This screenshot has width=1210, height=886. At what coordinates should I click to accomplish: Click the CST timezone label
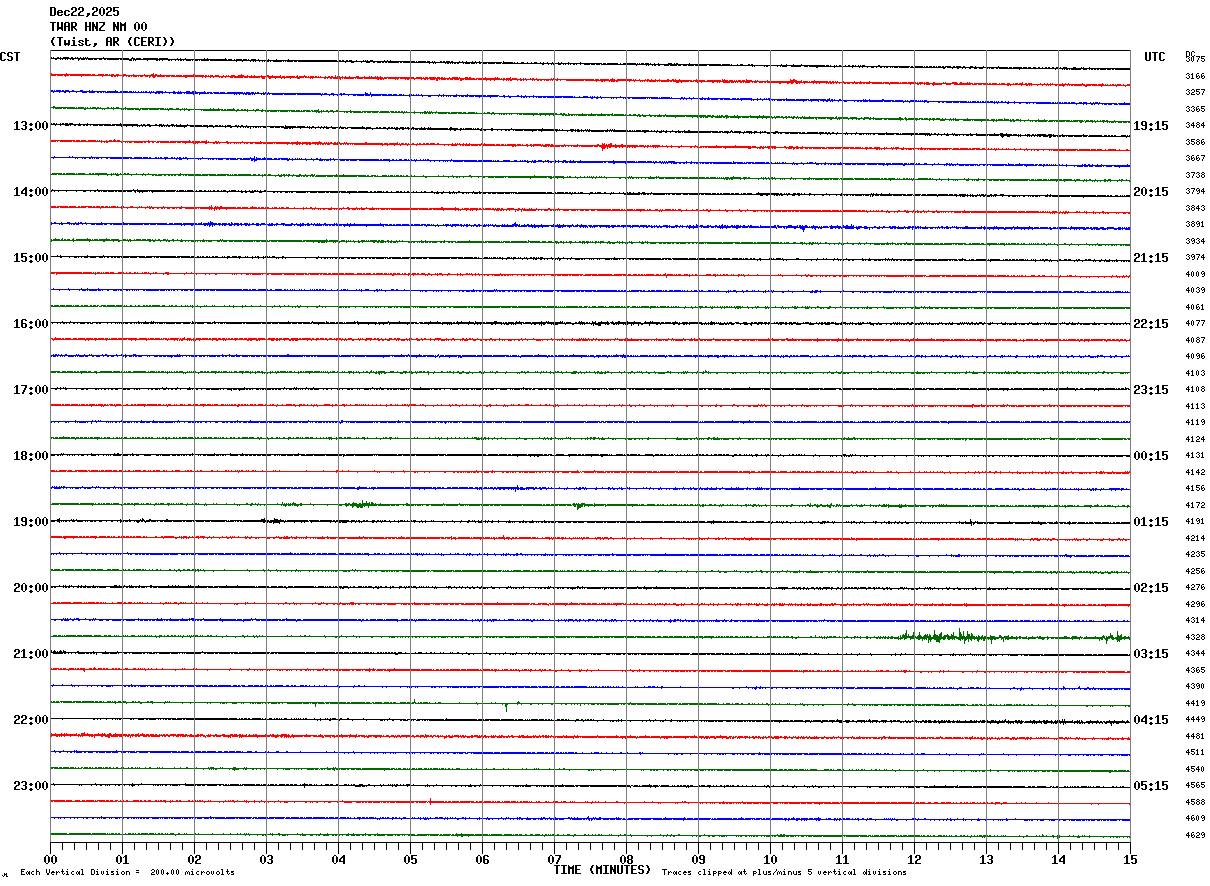(10, 57)
